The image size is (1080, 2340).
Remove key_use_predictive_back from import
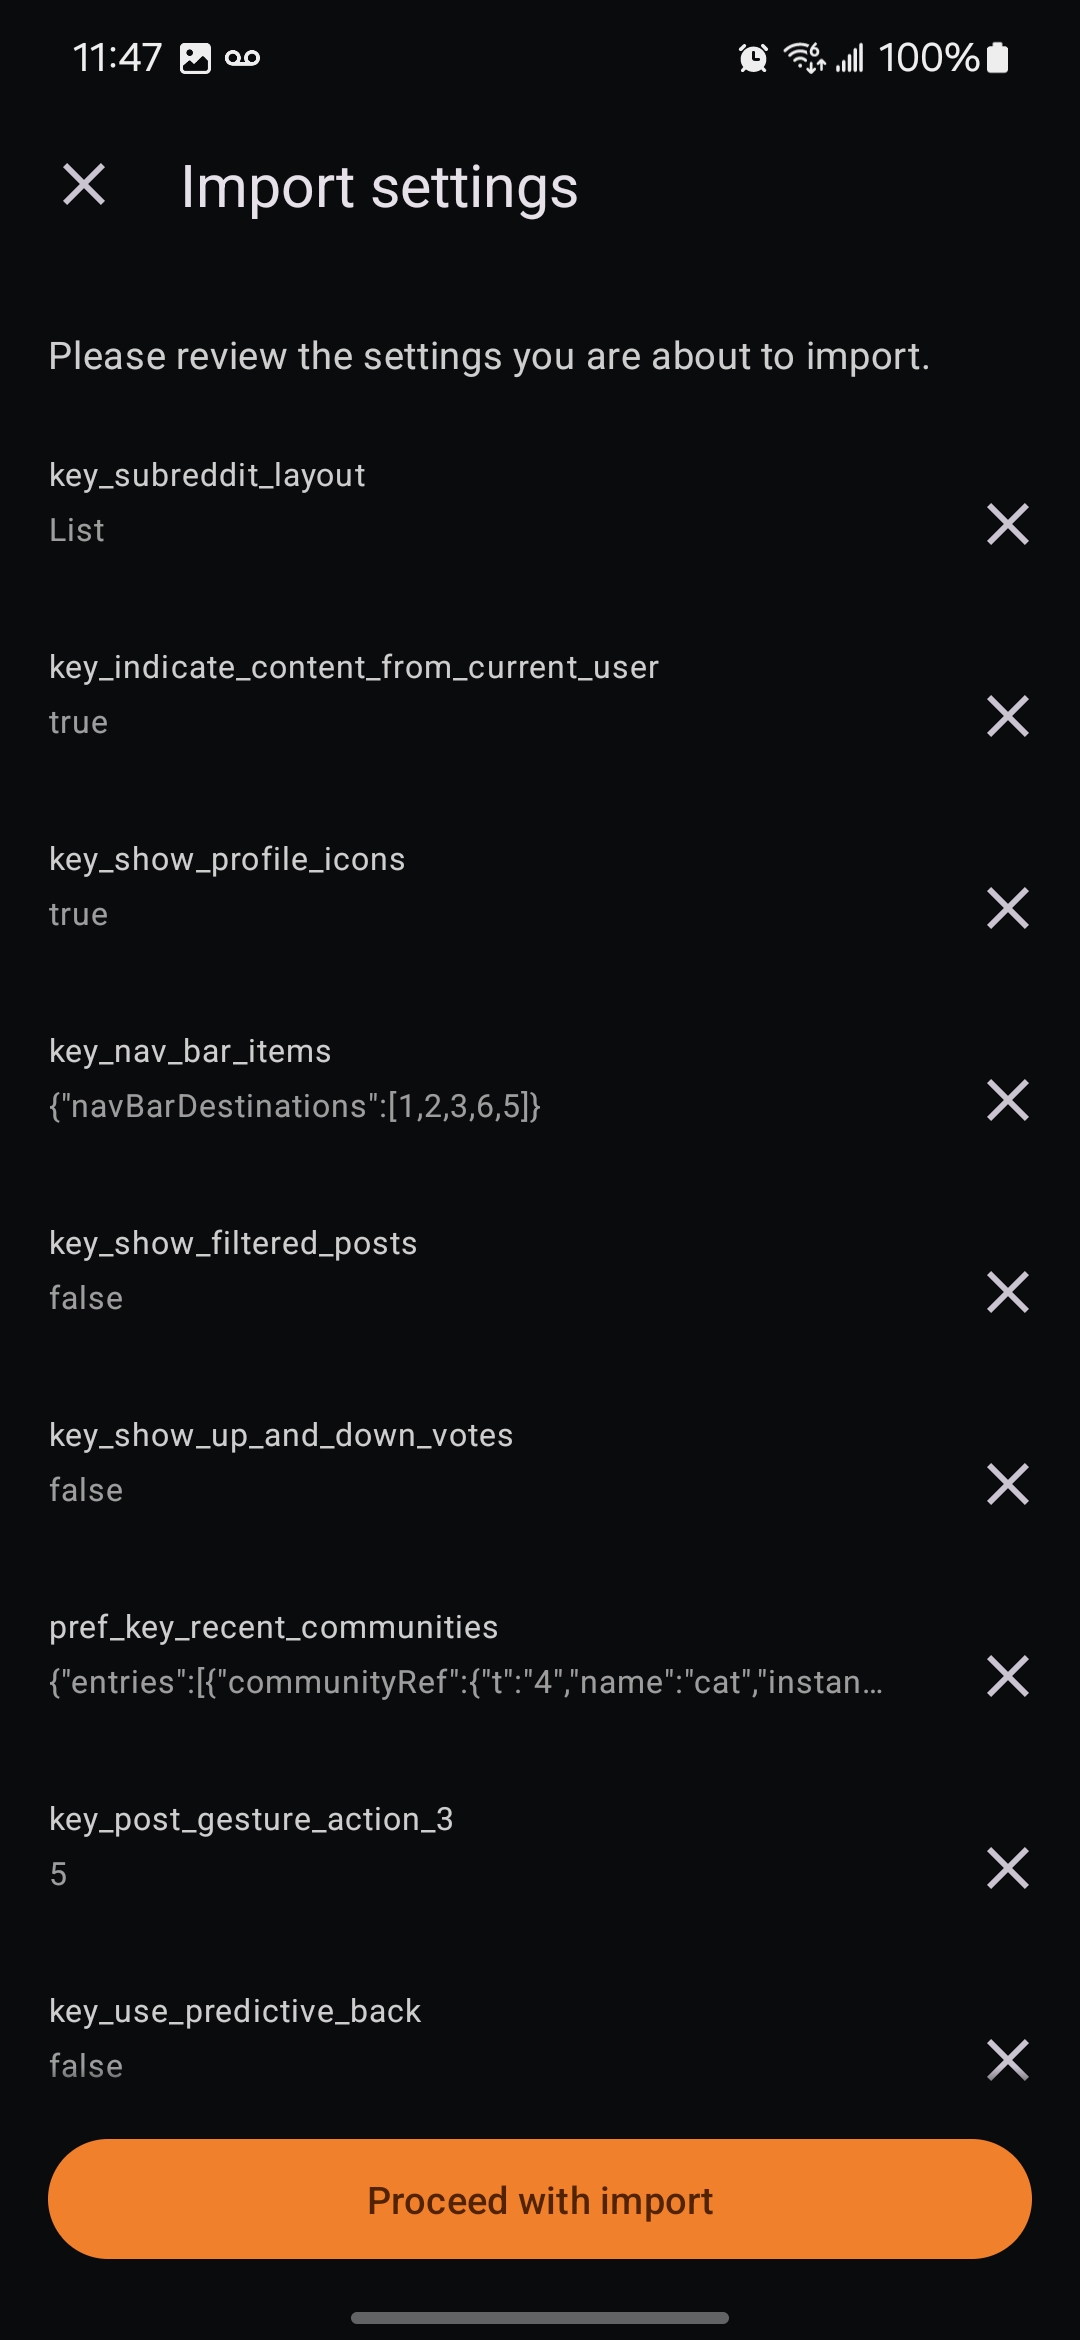1007,2060
